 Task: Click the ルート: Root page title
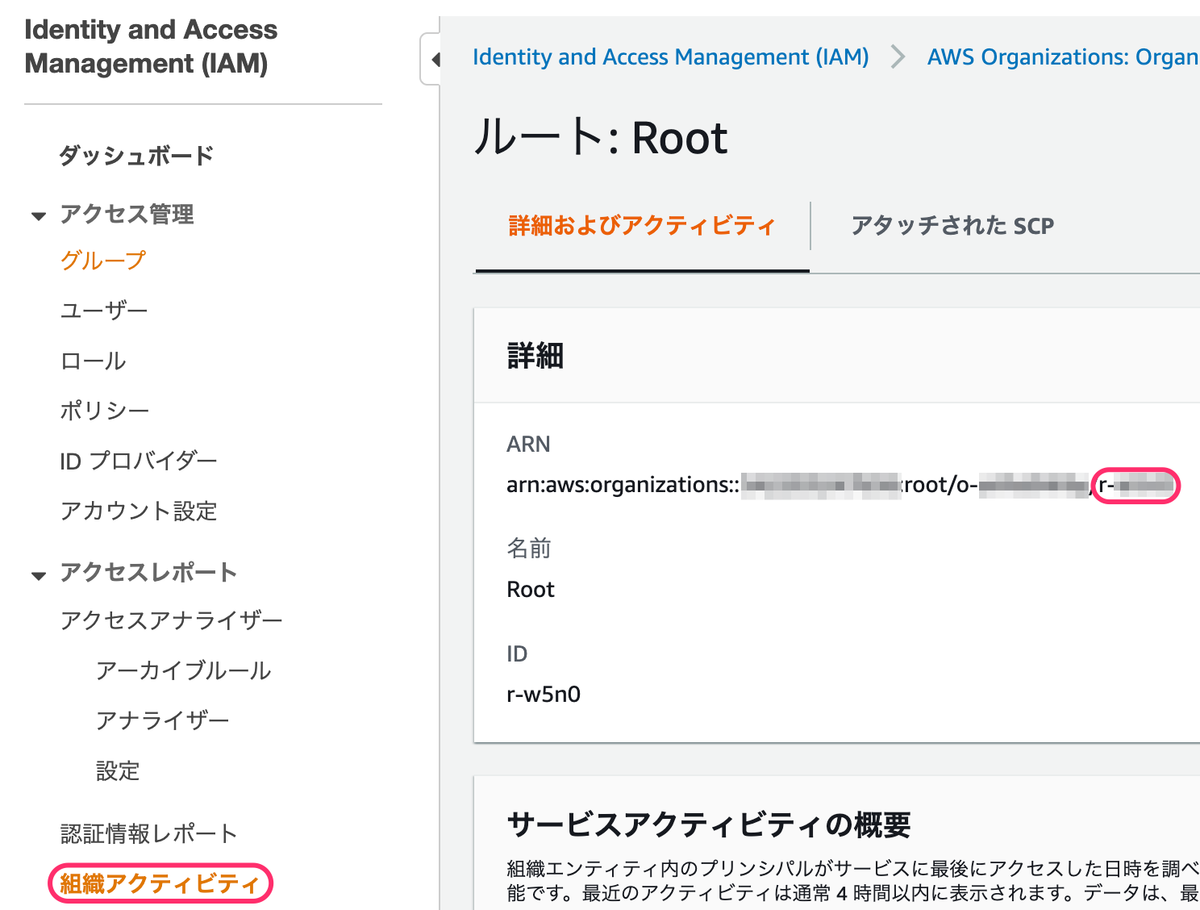coord(601,138)
